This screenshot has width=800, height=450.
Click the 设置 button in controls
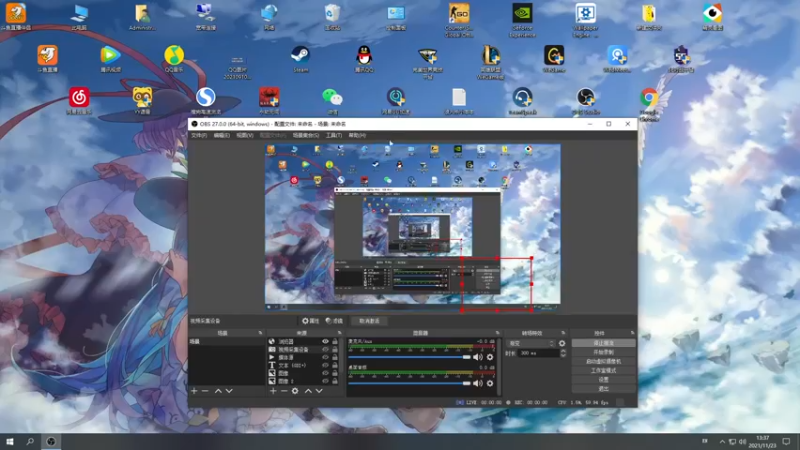pyautogui.click(x=603, y=379)
